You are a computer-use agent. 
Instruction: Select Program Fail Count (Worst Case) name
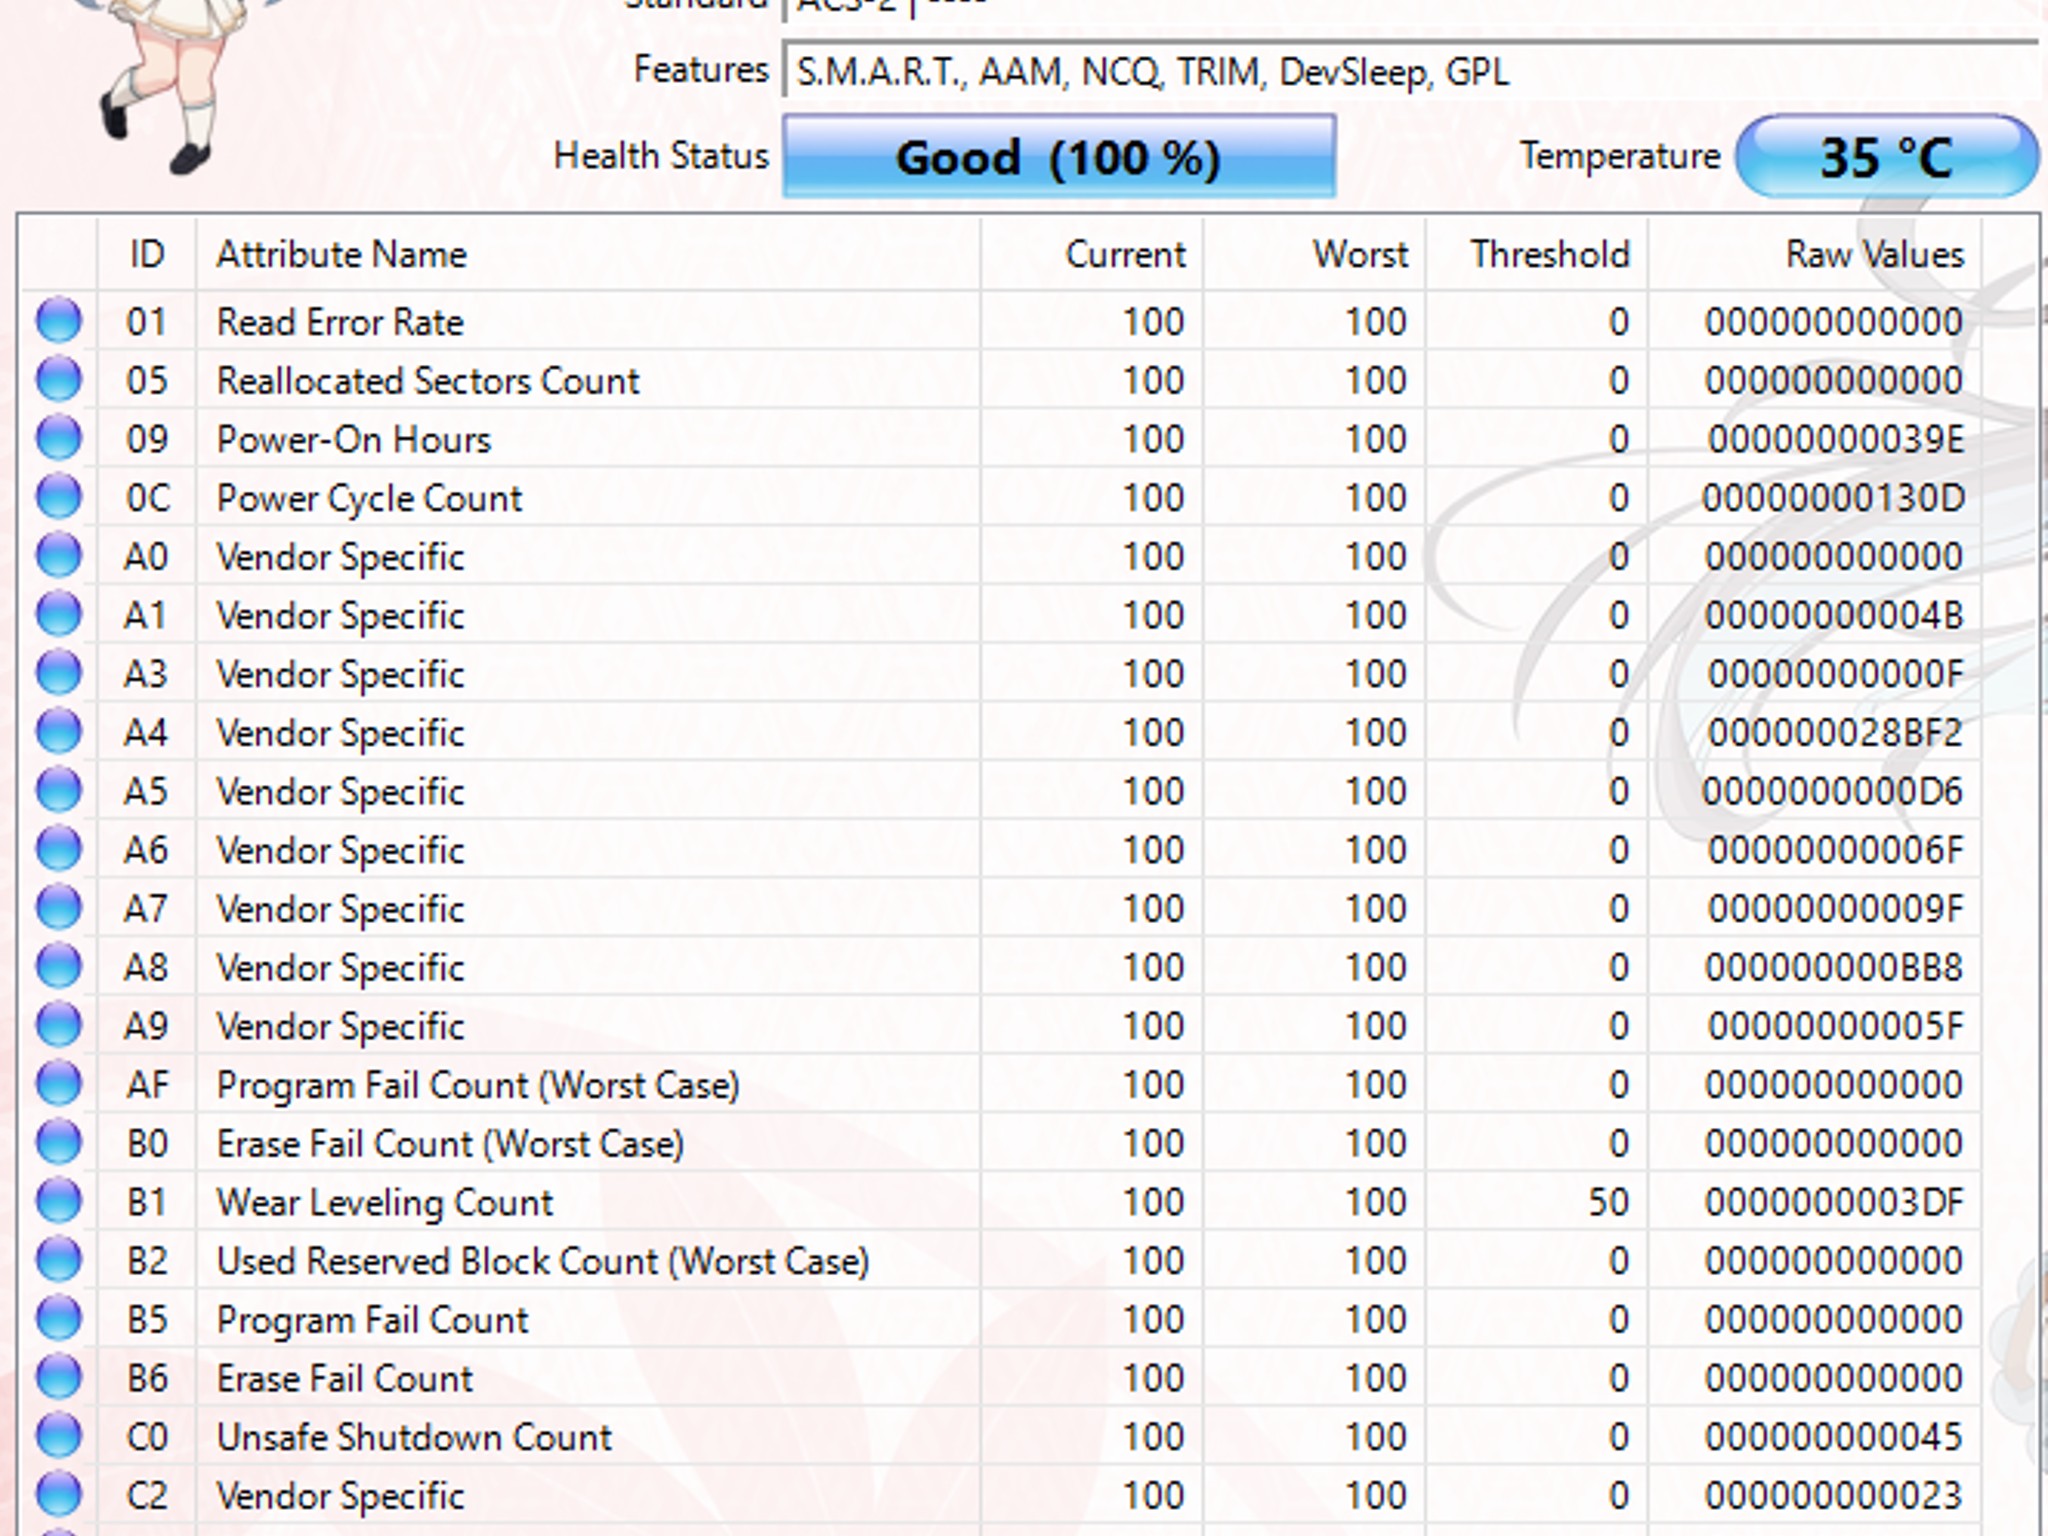point(478,1085)
